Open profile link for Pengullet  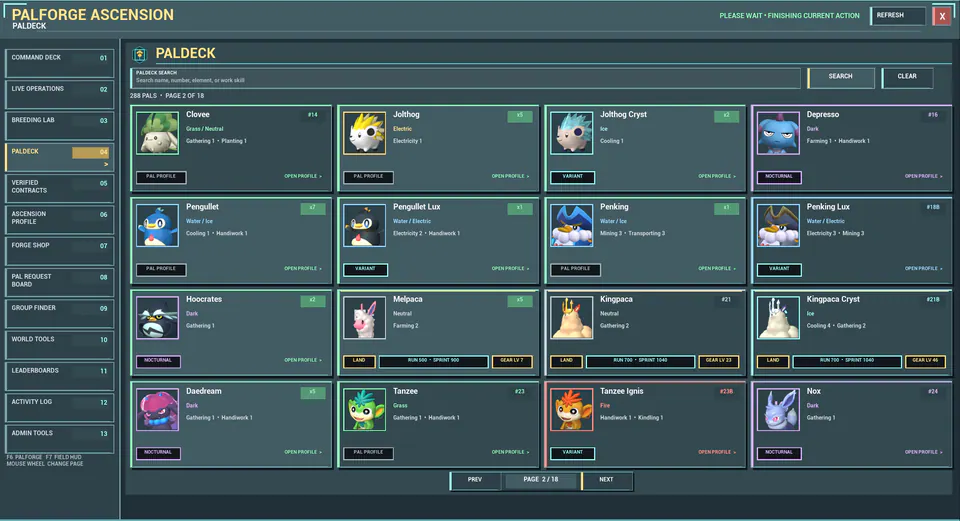[x=302, y=269]
